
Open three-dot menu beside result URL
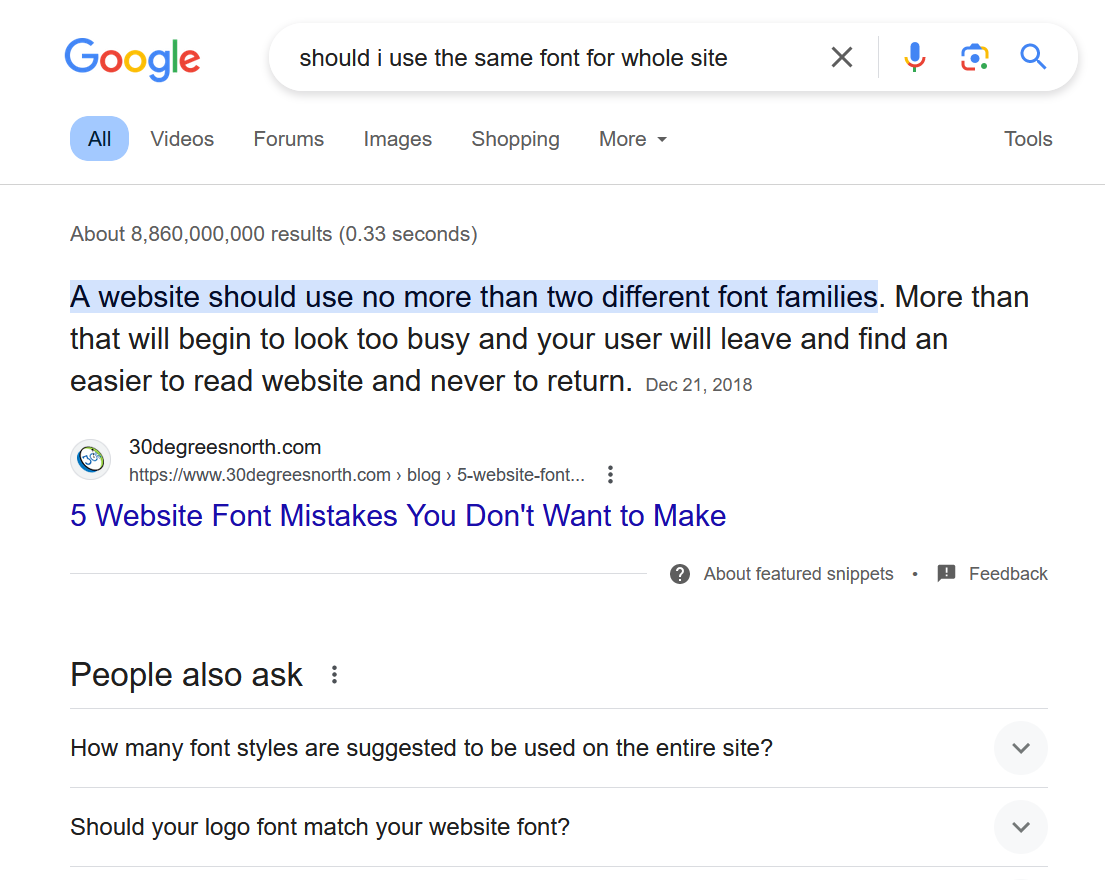pos(610,475)
